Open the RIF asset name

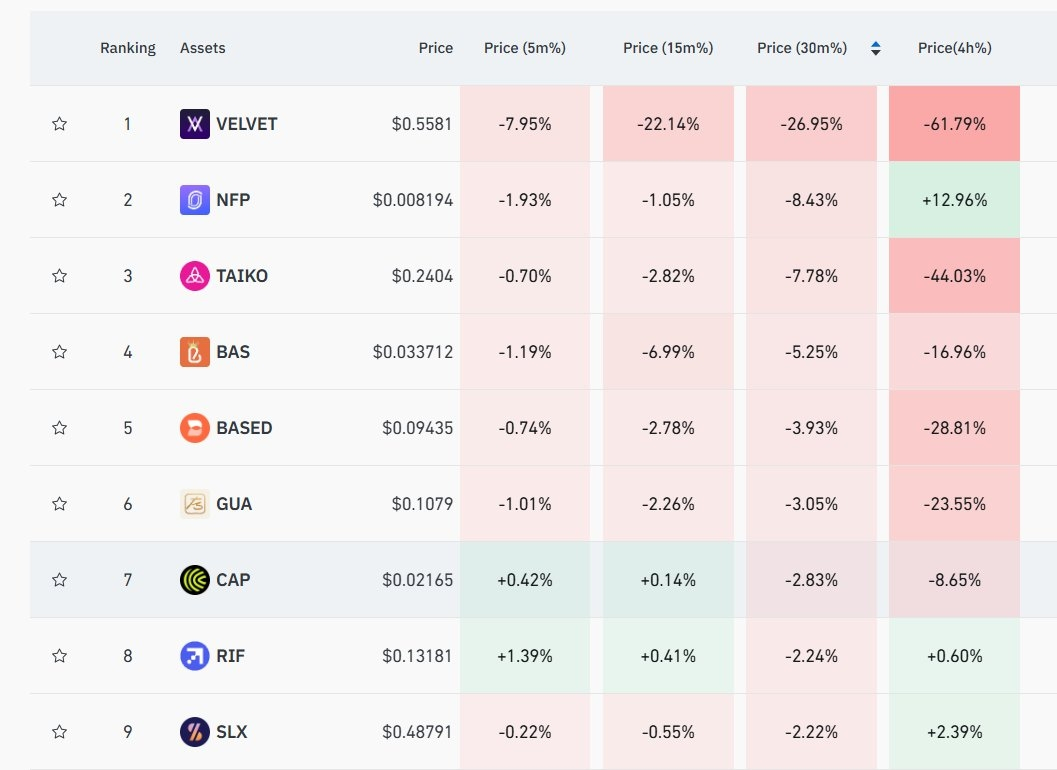[x=231, y=656]
